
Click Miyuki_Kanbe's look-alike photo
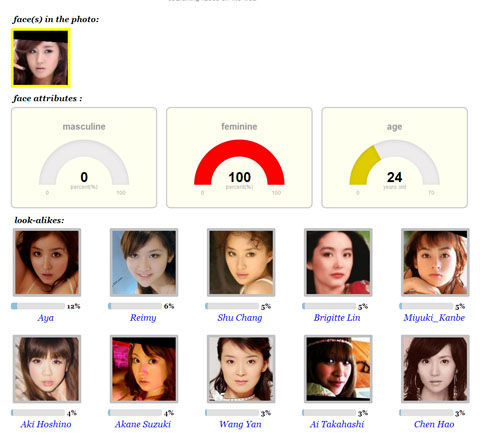point(435,262)
